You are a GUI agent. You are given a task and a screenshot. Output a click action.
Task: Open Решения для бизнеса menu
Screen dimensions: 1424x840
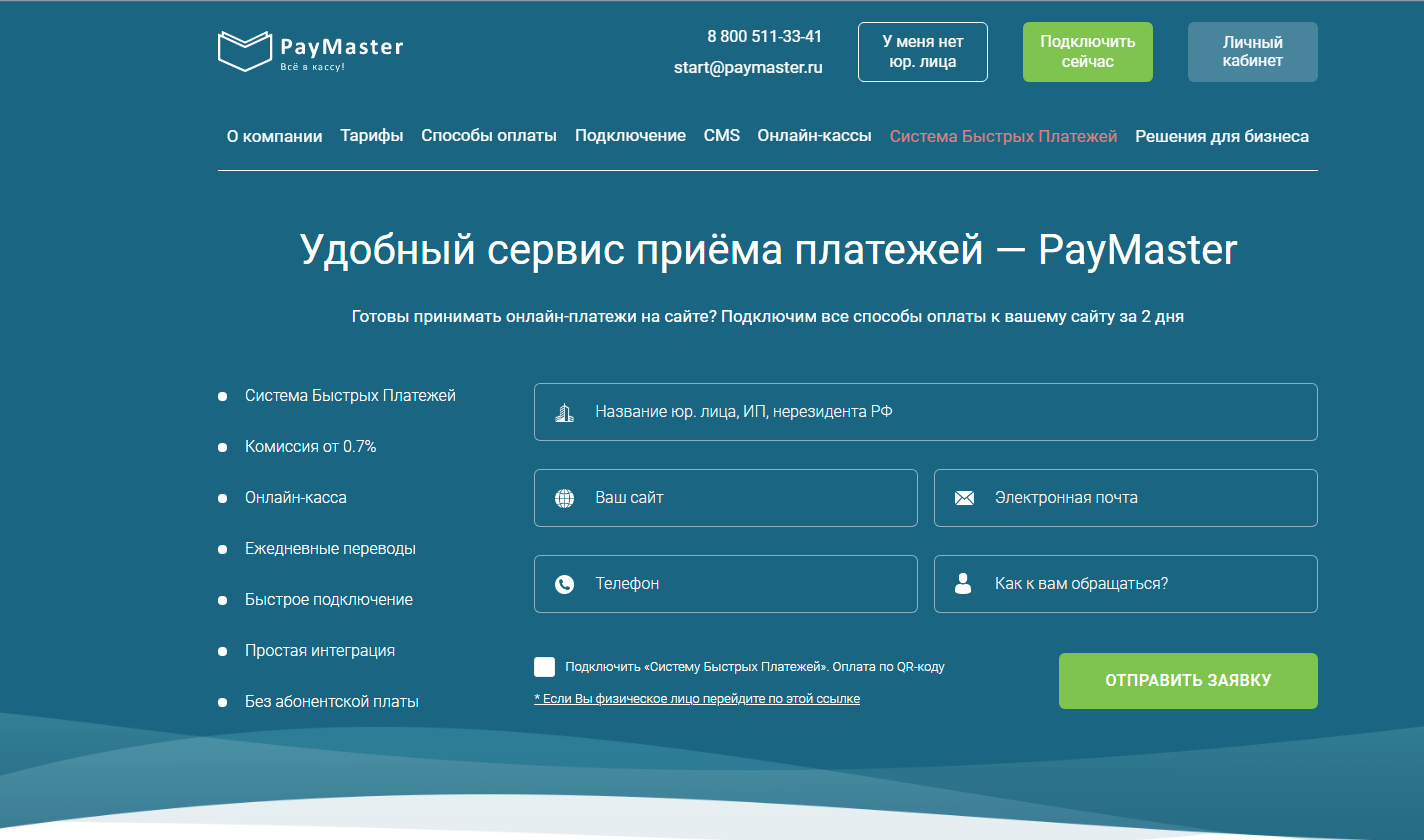pos(1221,136)
